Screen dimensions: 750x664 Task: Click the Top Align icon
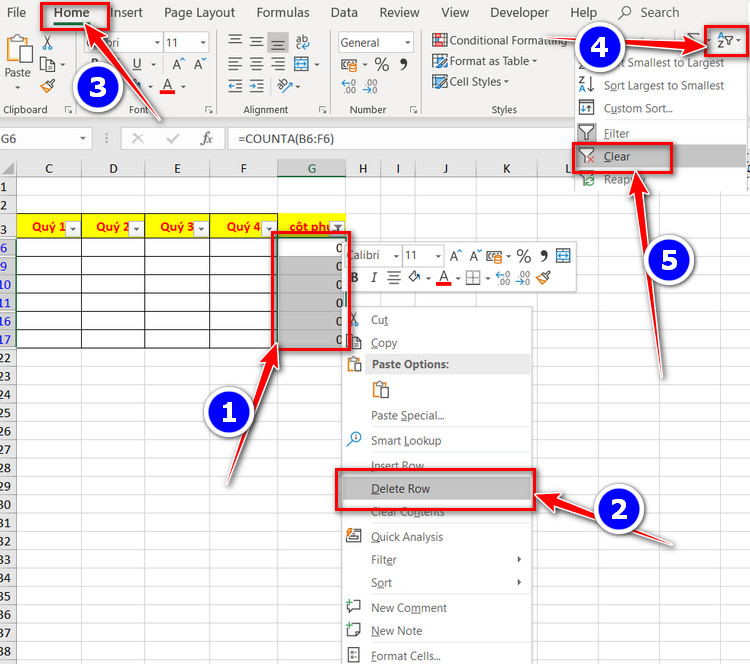[235, 39]
